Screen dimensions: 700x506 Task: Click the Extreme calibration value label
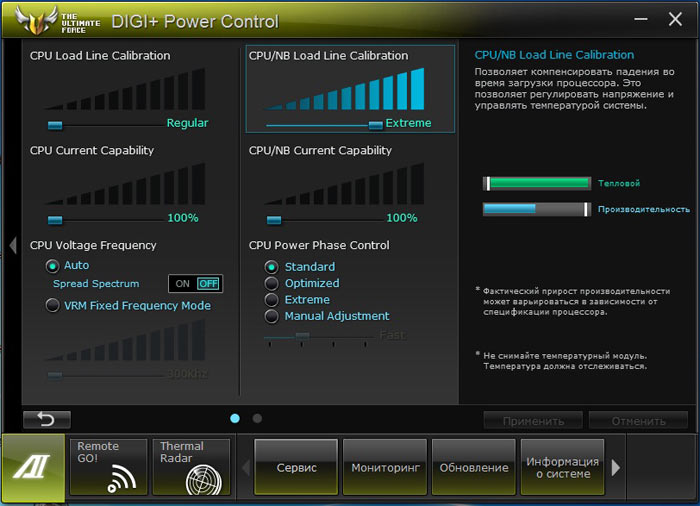(408, 123)
